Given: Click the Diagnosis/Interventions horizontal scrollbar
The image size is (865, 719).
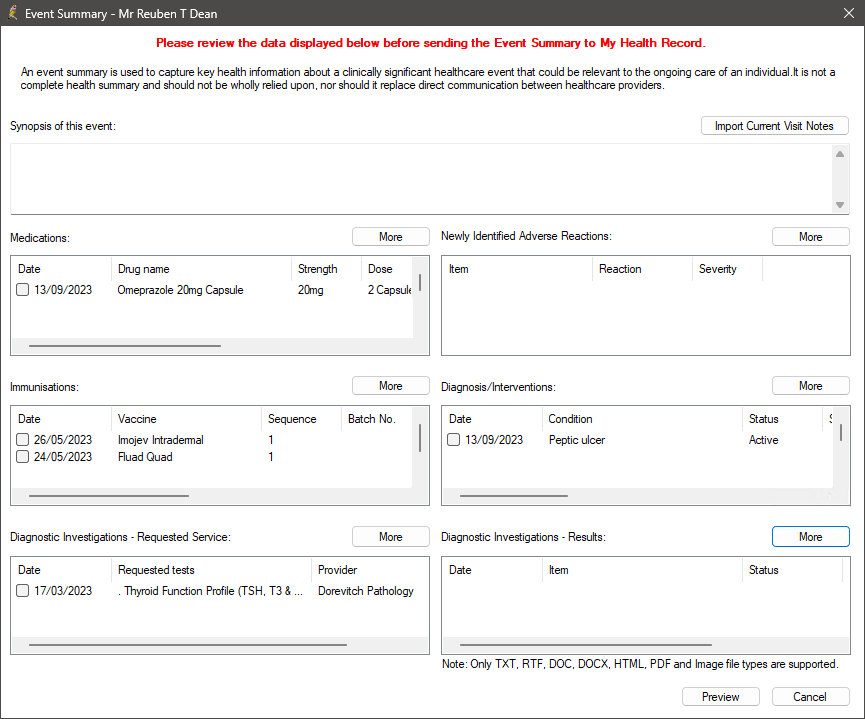Looking at the screenshot, I should (514, 496).
